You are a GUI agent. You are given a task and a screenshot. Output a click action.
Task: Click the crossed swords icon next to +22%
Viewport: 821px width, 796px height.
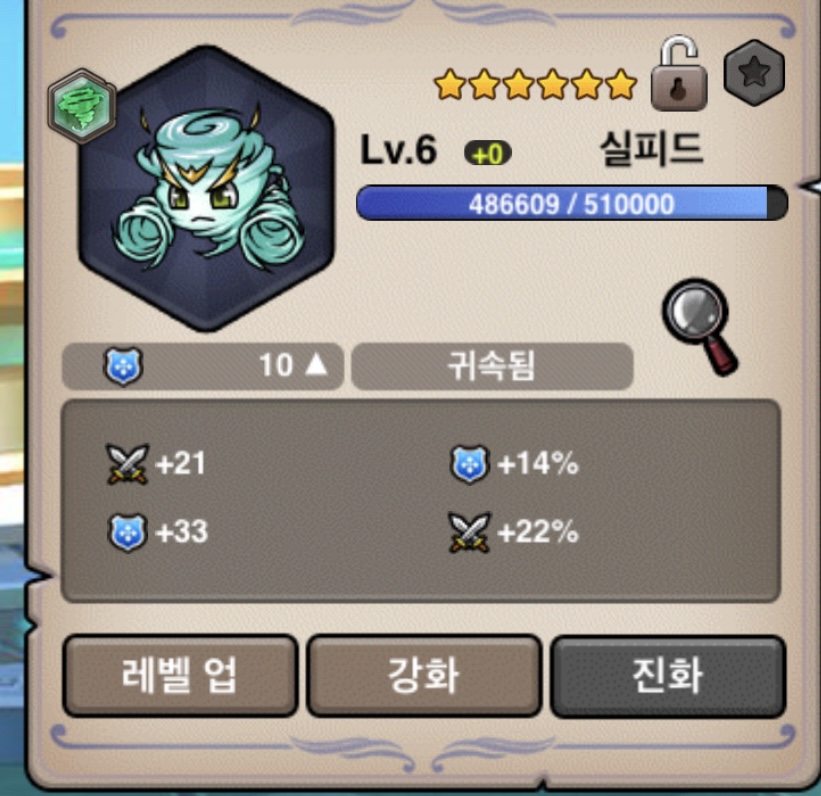click(470, 533)
